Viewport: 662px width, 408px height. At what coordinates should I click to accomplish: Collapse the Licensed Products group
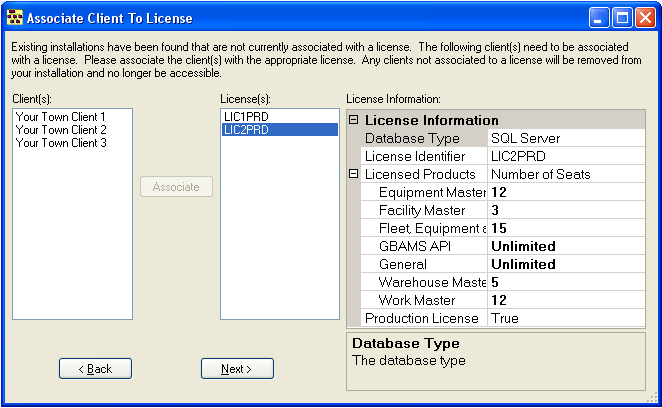tap(354, 174)
